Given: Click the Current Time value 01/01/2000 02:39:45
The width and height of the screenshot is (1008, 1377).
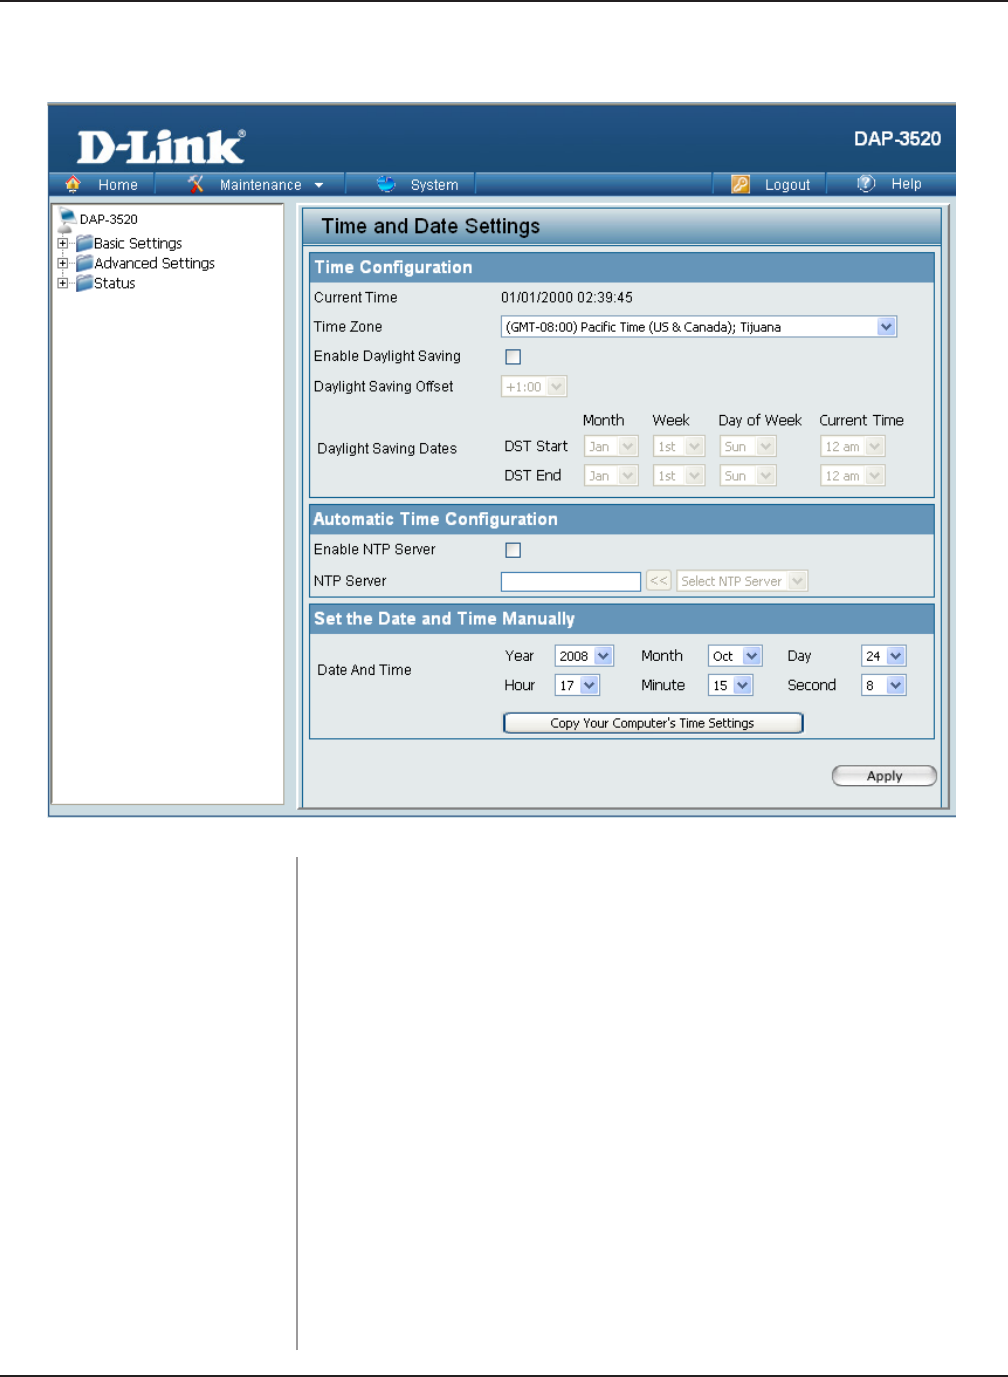Looking at the screenshot, I should tap(566, 297).
